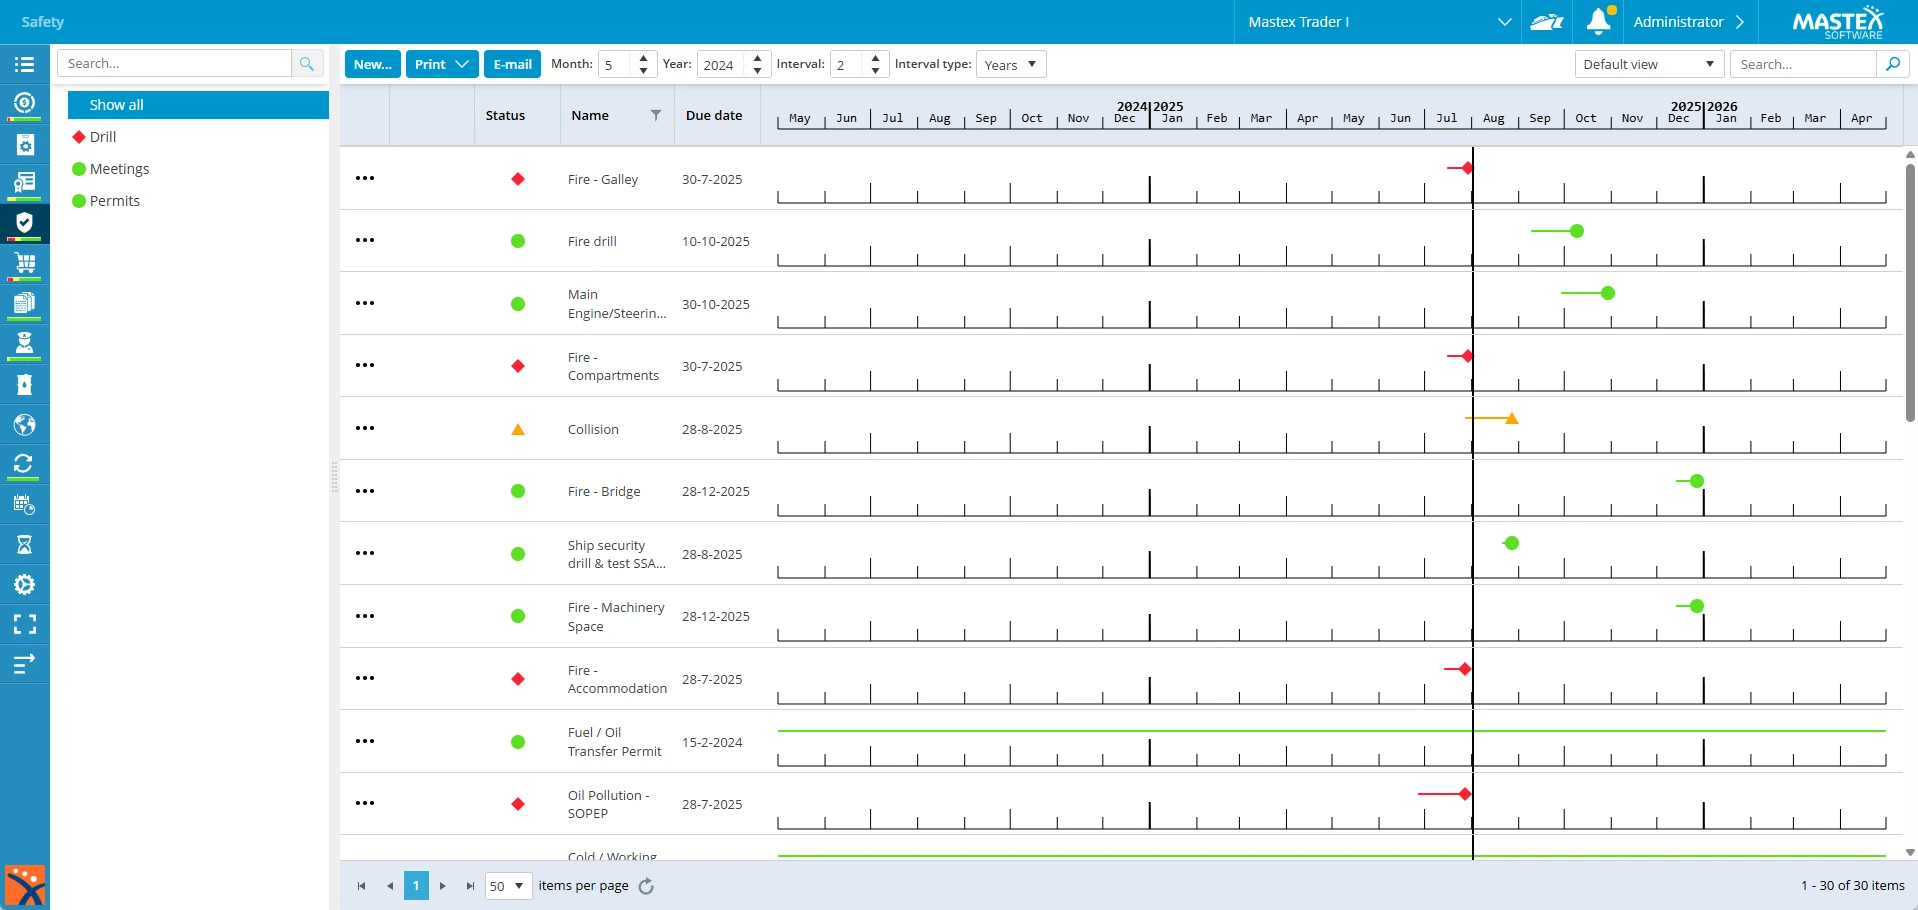Click the orange app logo bottom-left

(x=25, y=886)
